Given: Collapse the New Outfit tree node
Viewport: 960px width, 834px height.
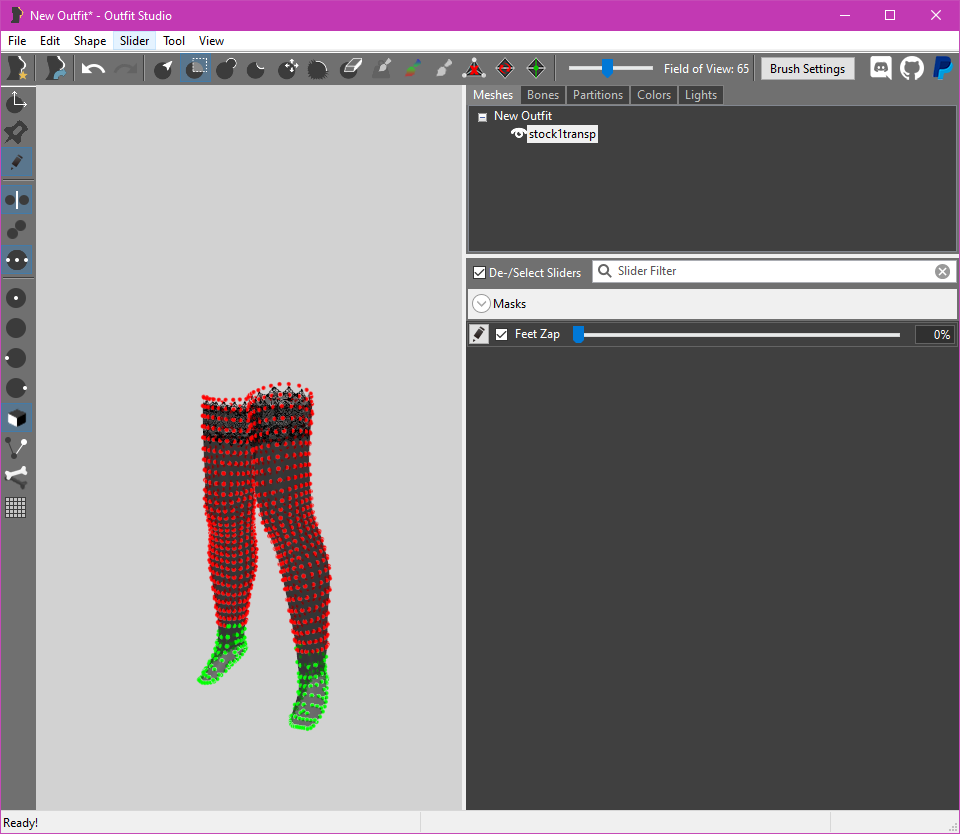Looking at the screenshot, I should (482, 117).
